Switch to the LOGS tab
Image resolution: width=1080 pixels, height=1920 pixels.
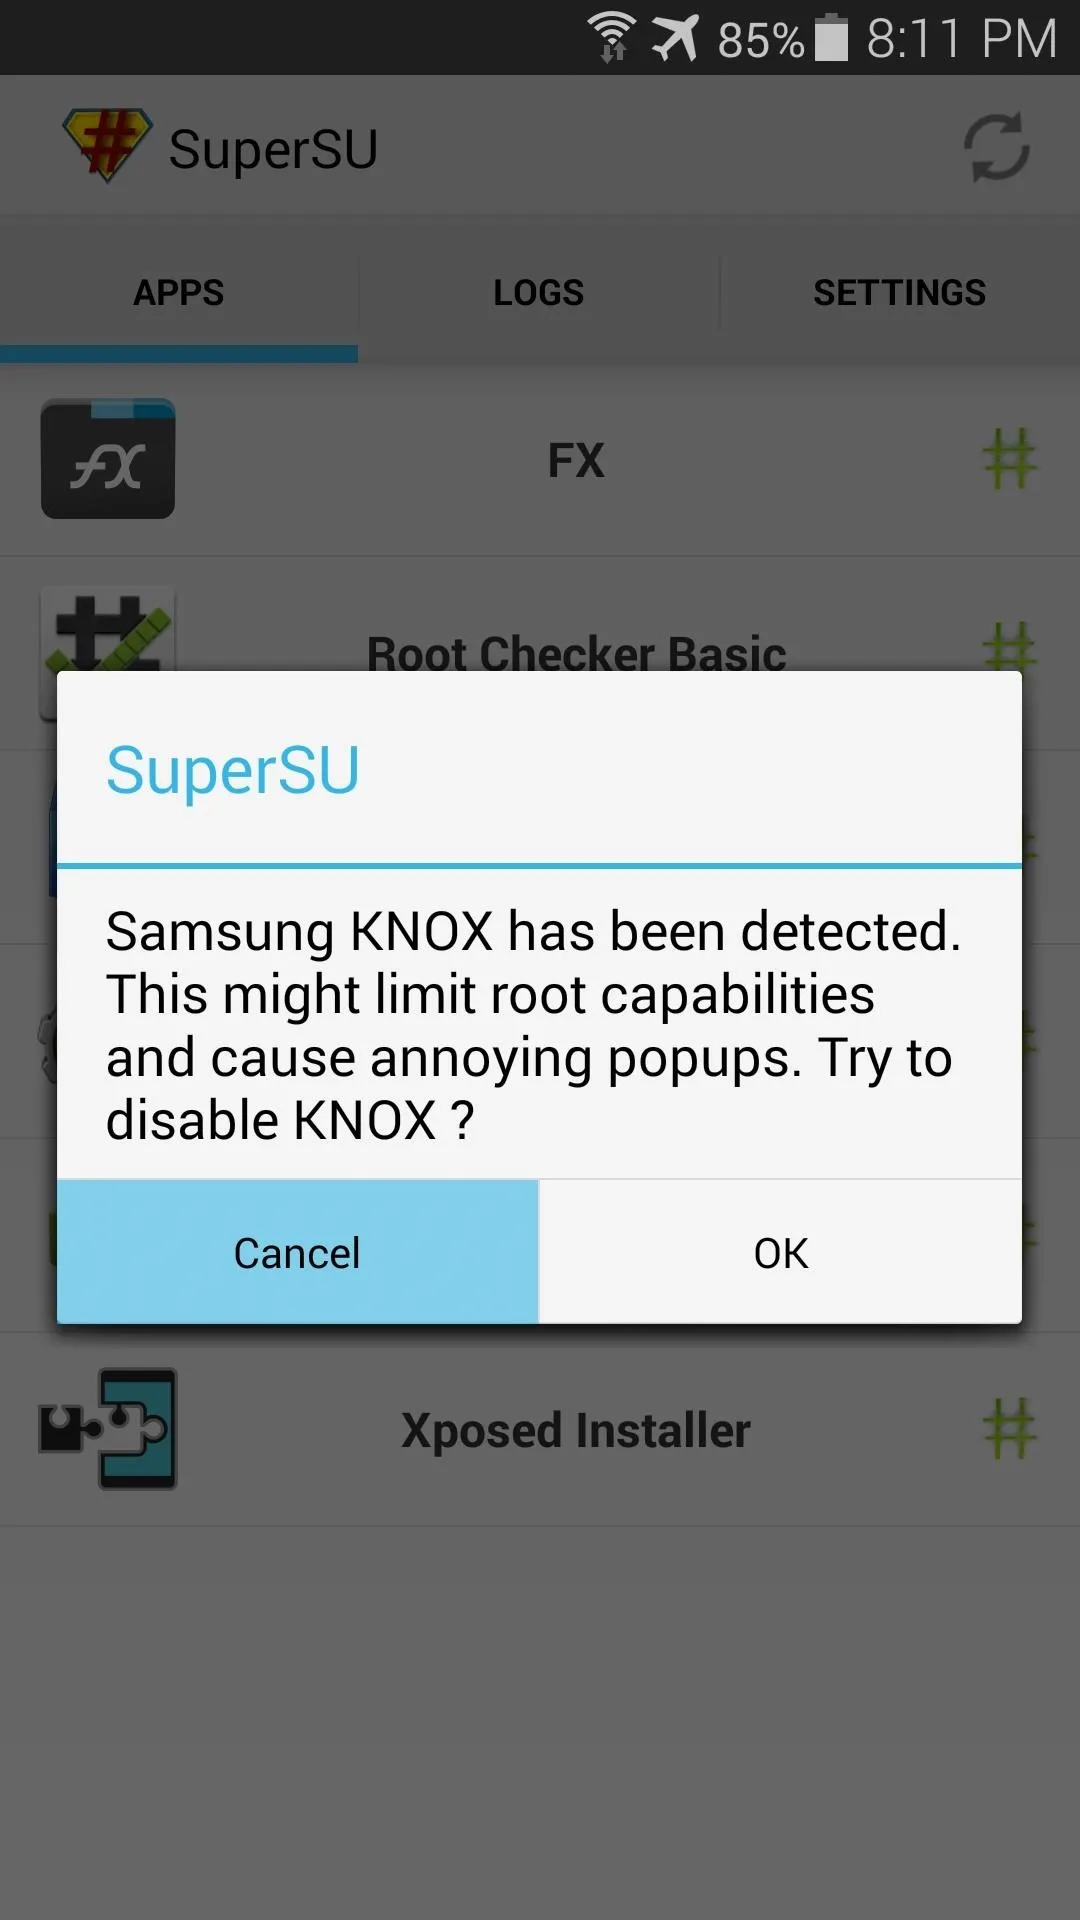pyautogui.click(x=539, y=292)
